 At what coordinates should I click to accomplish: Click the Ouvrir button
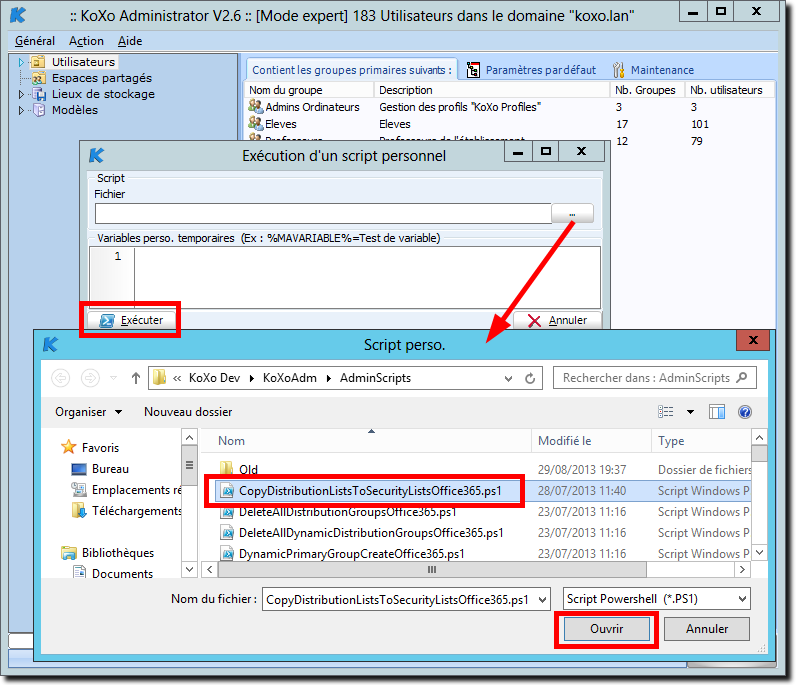(x=607, y=629)
